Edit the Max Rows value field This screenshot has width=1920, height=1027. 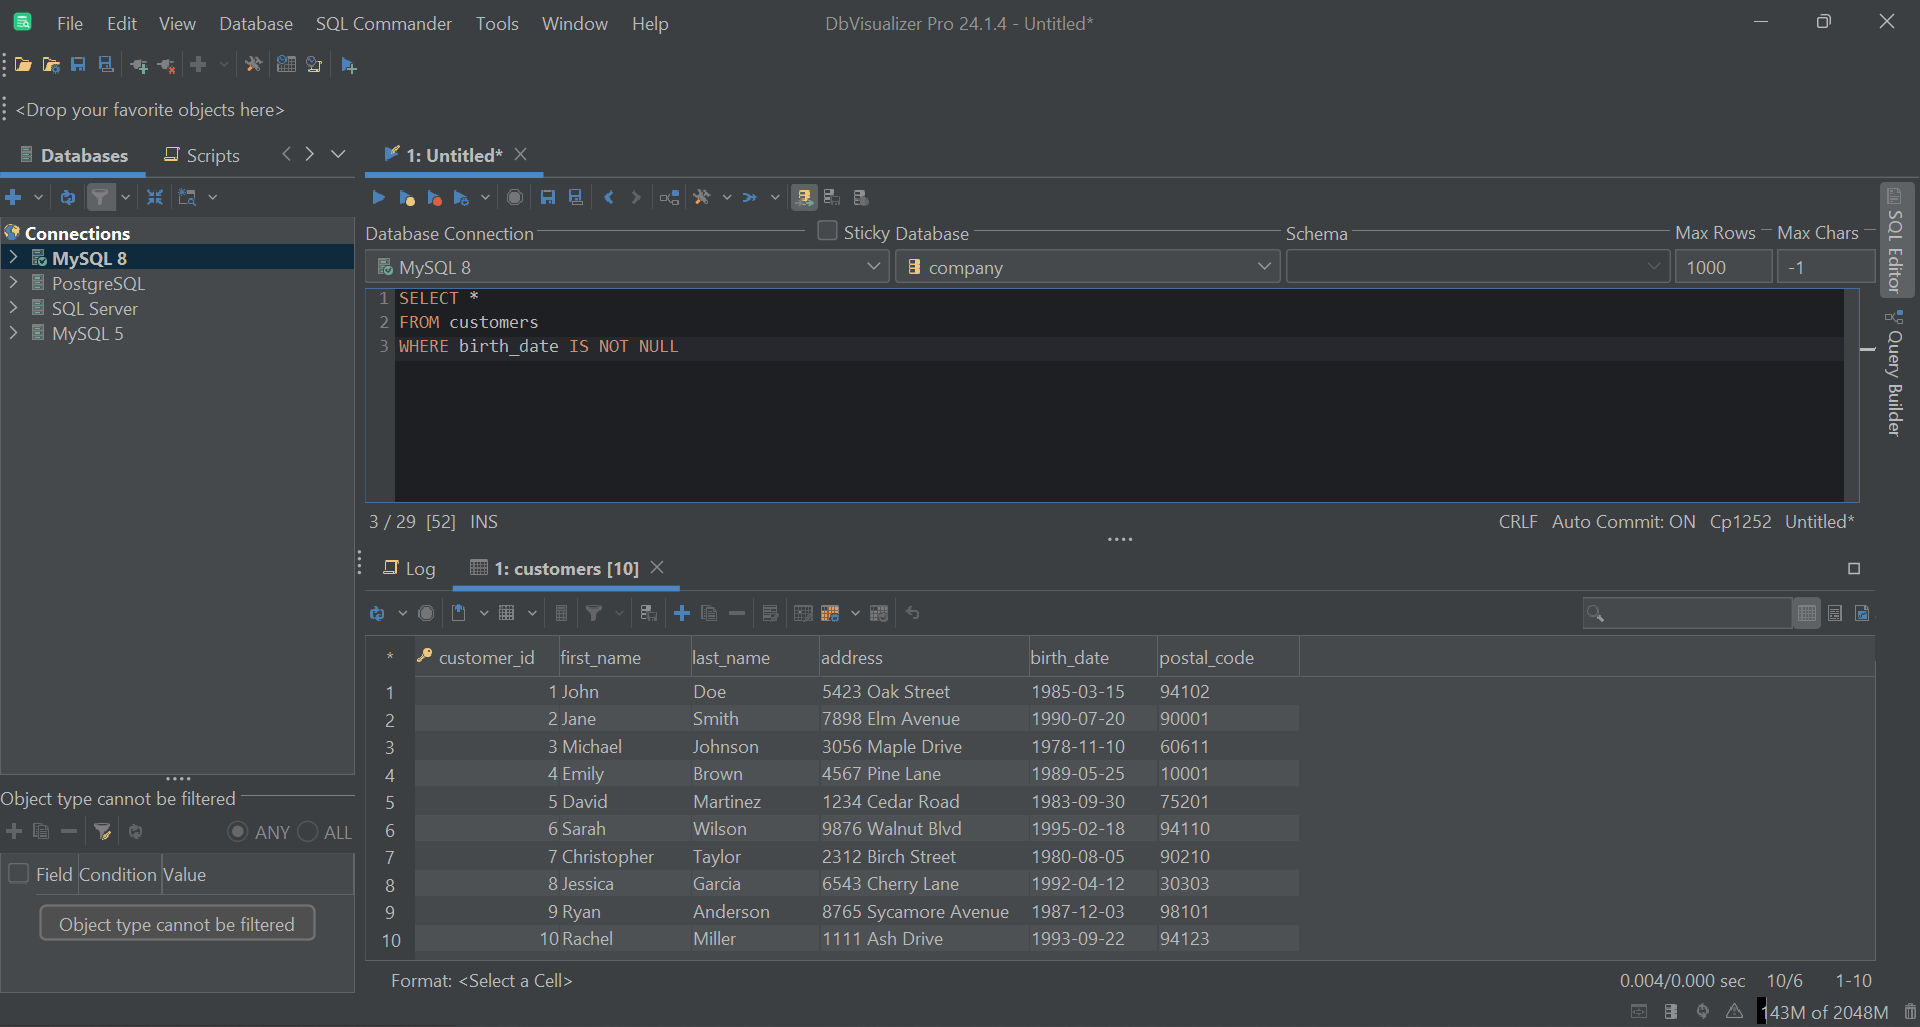click(1722, 266)
